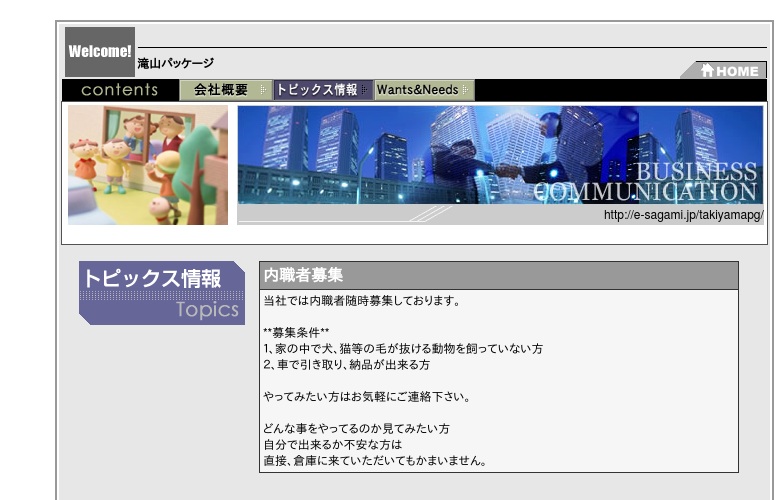Click the clay family illustration image
Screen dimensions: 777x500
(148, 165)
